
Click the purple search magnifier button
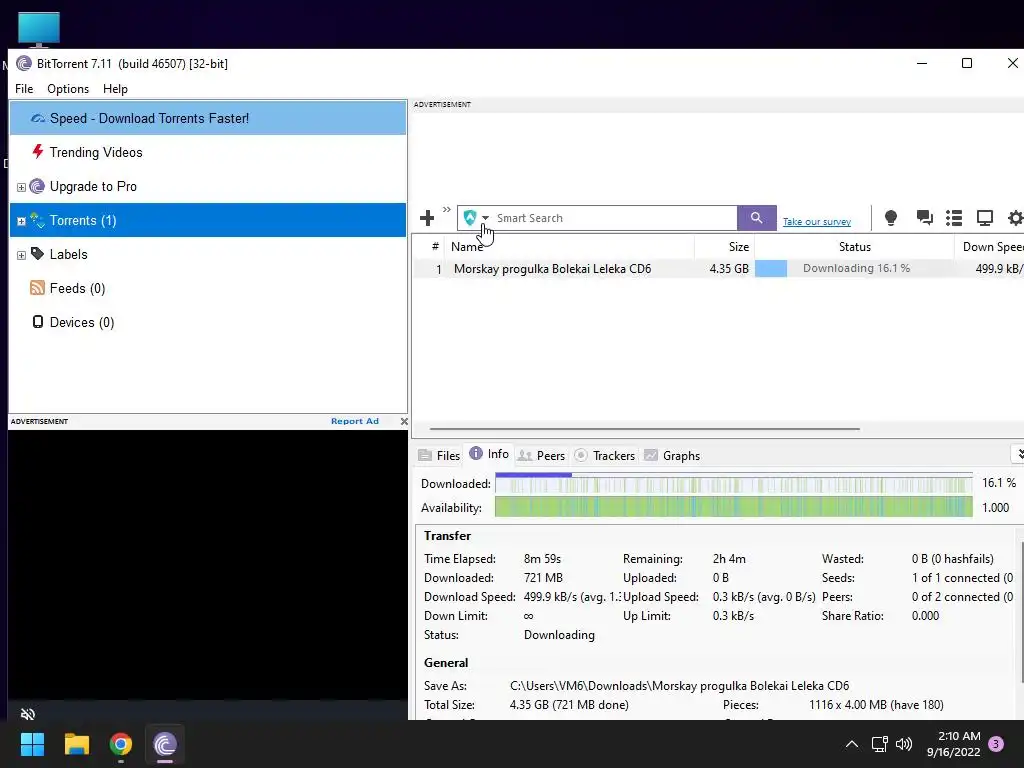tap(756, 218)
